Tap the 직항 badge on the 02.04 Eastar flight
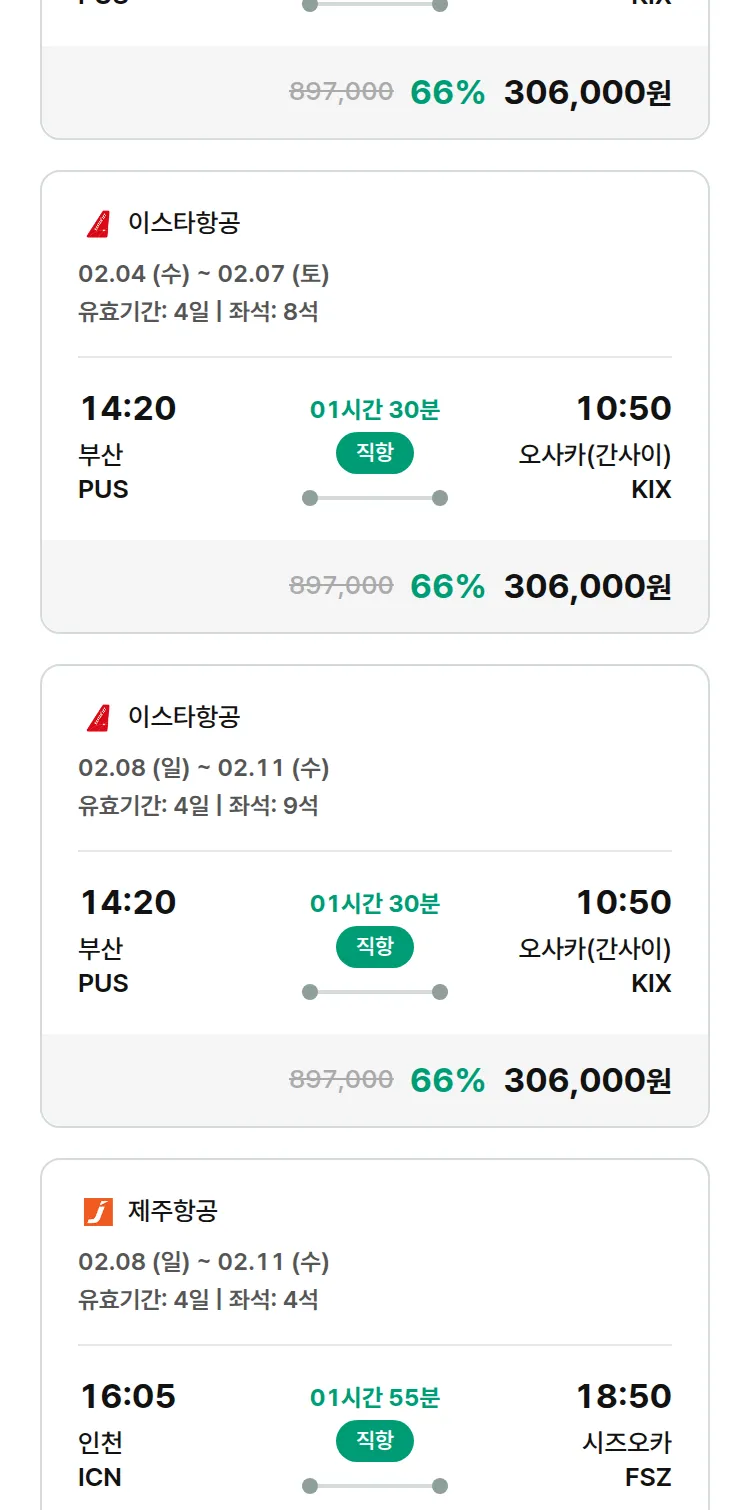This screenshot has height=1510, width=750. click(375, 453)
